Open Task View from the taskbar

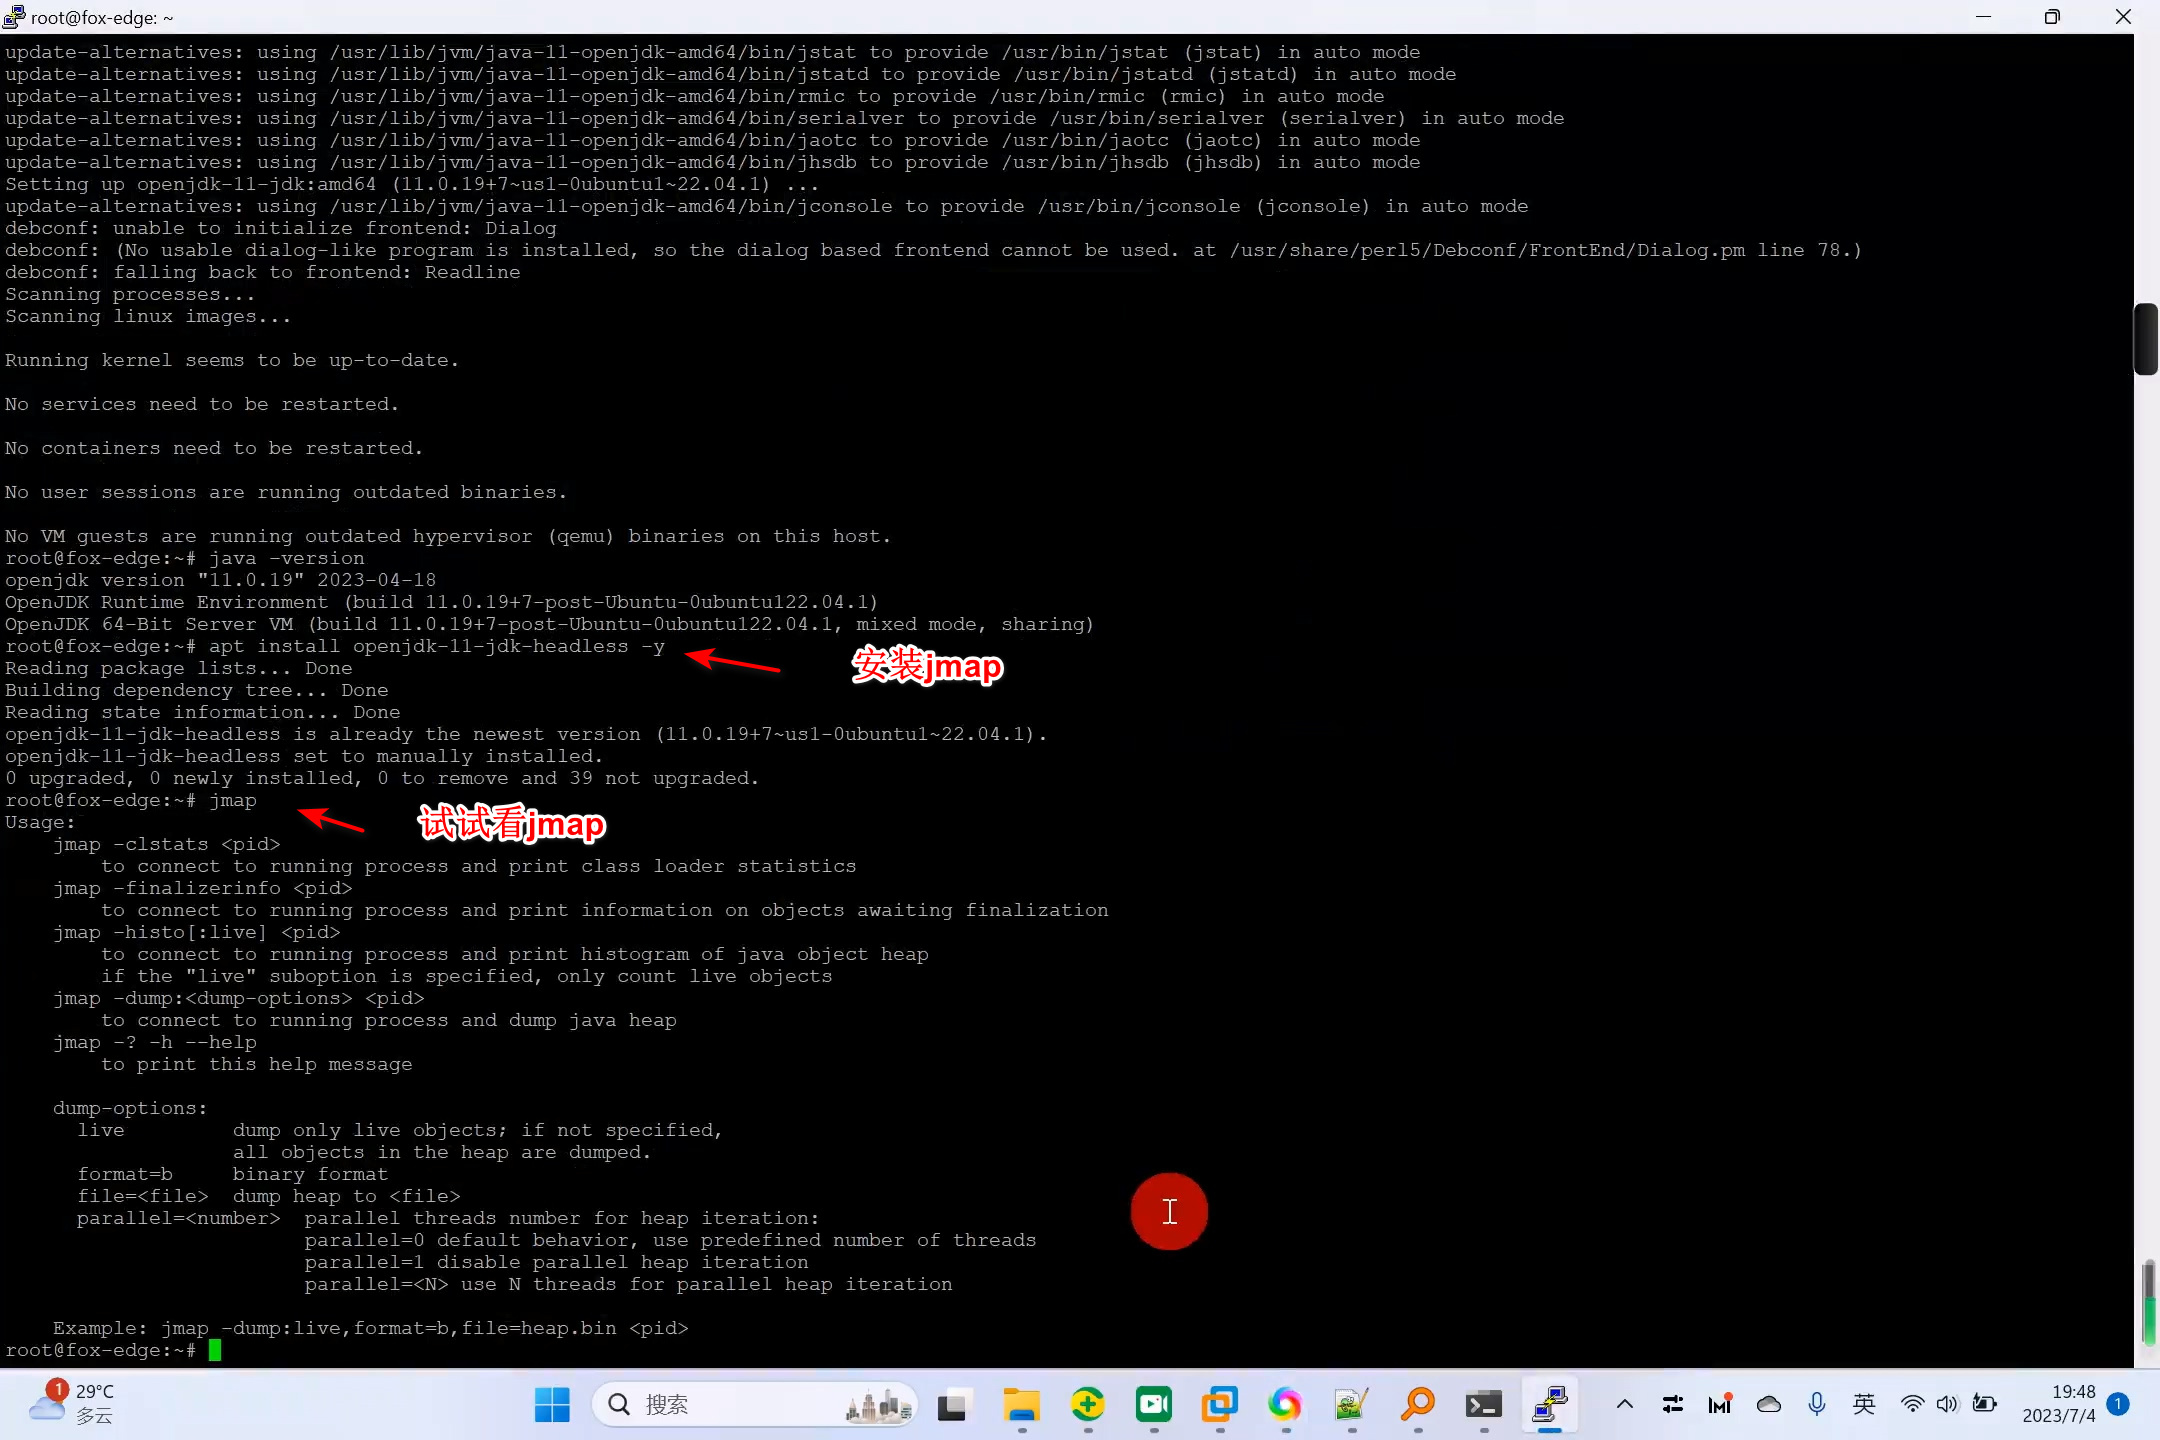click(x=954, y=1405)
